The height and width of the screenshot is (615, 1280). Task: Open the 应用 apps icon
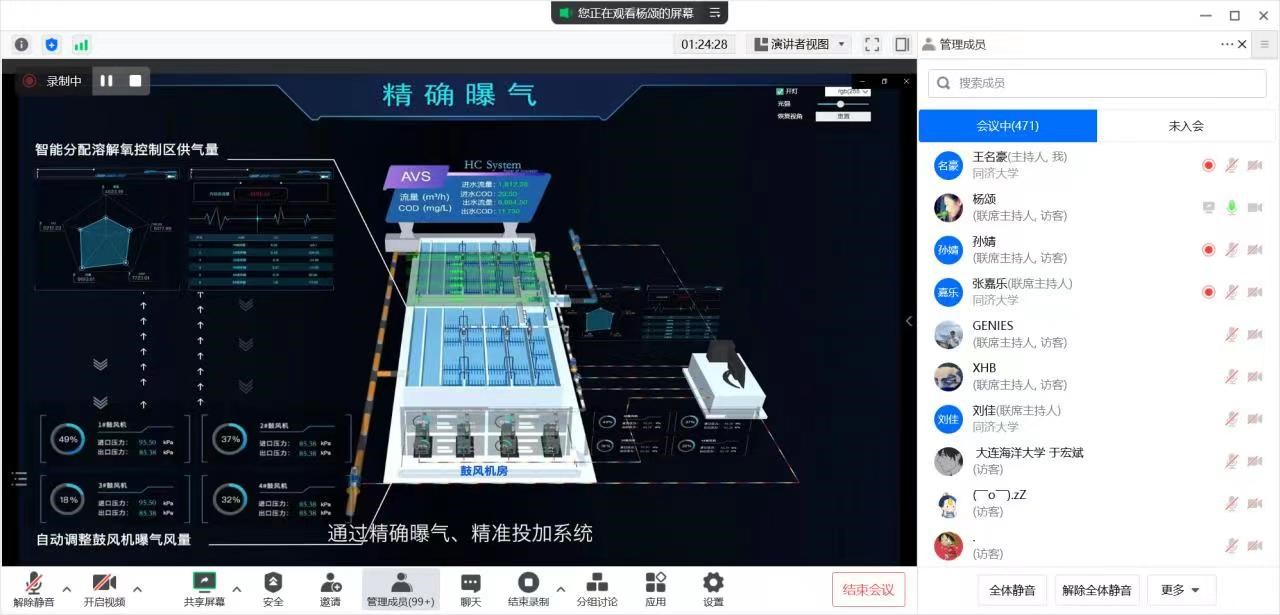coord(656,582)
